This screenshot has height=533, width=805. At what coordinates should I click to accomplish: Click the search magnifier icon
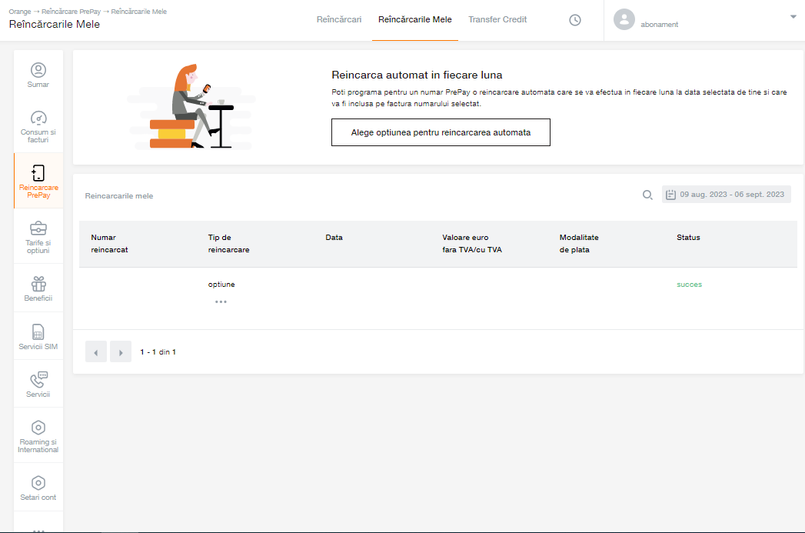point(648,195)
